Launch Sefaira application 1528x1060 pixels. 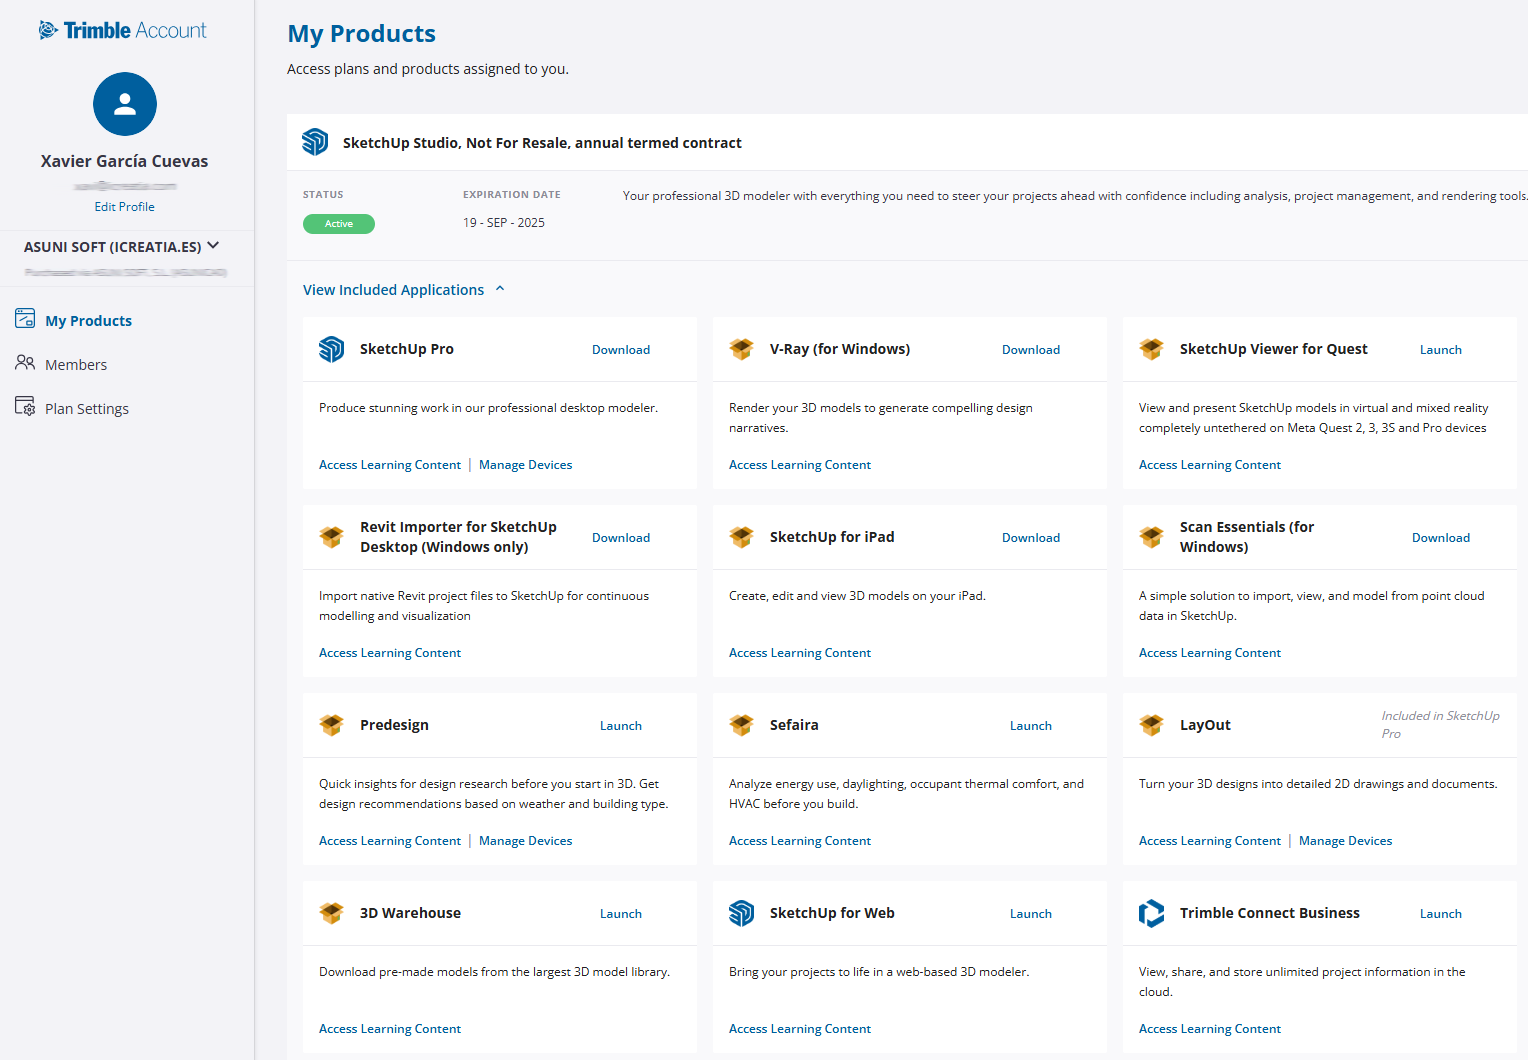point(1030,726)
